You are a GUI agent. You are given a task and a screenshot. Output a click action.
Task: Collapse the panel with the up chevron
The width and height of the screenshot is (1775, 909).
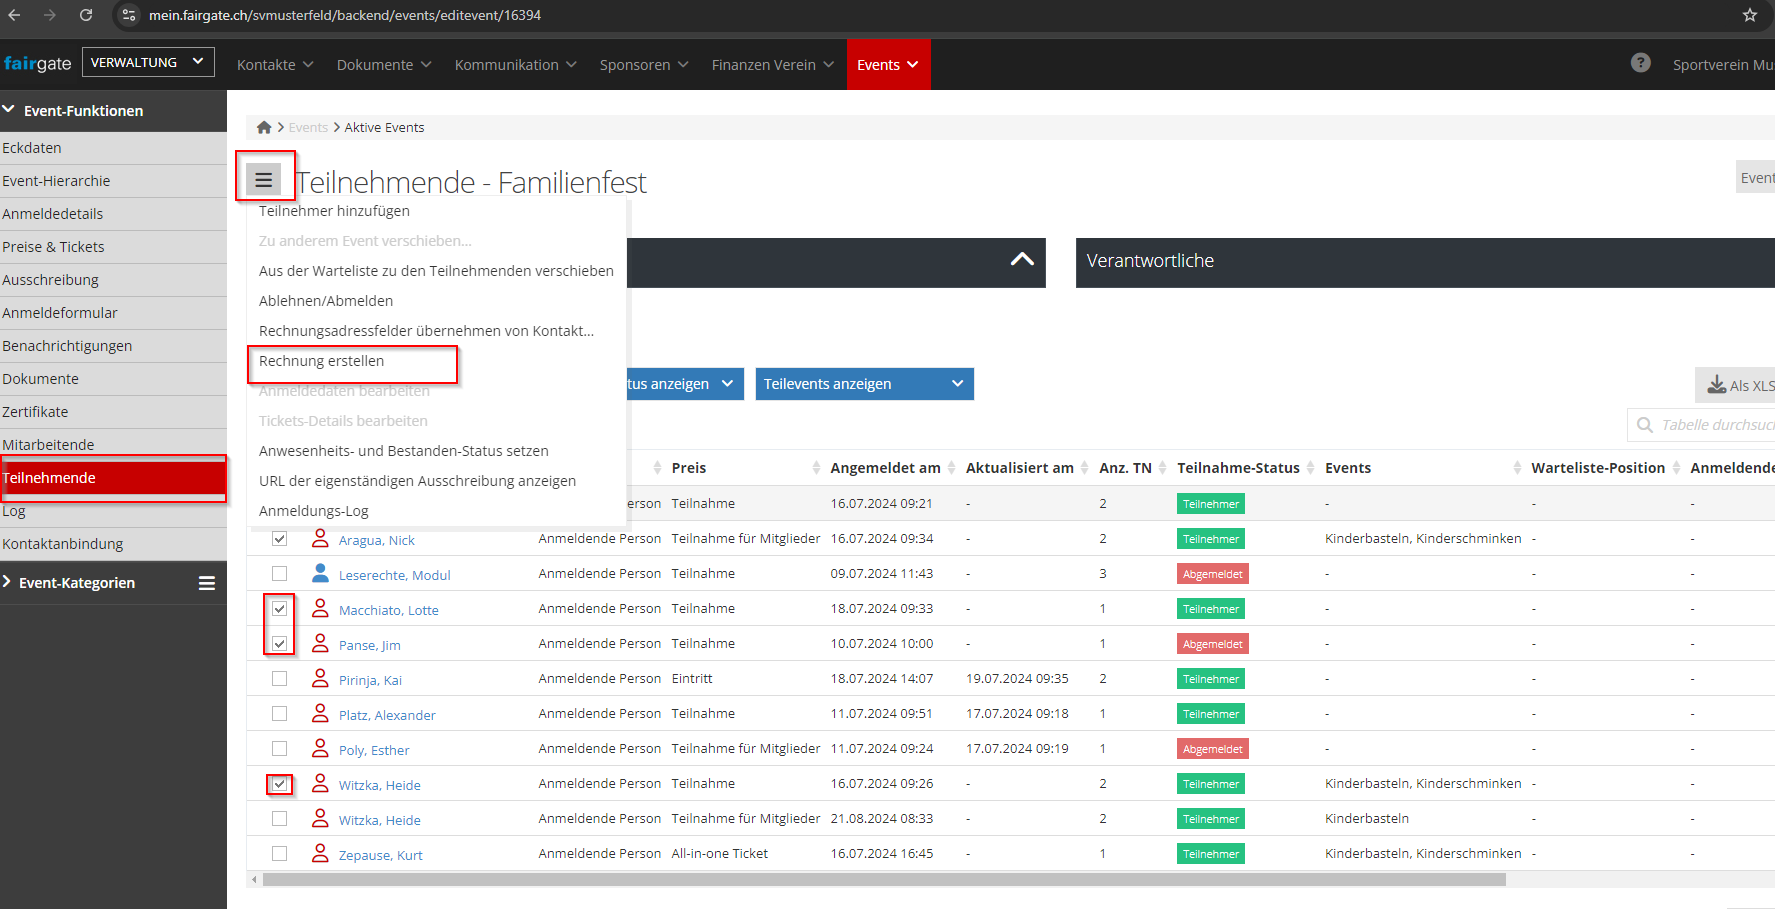click(x=1021, y=260)
